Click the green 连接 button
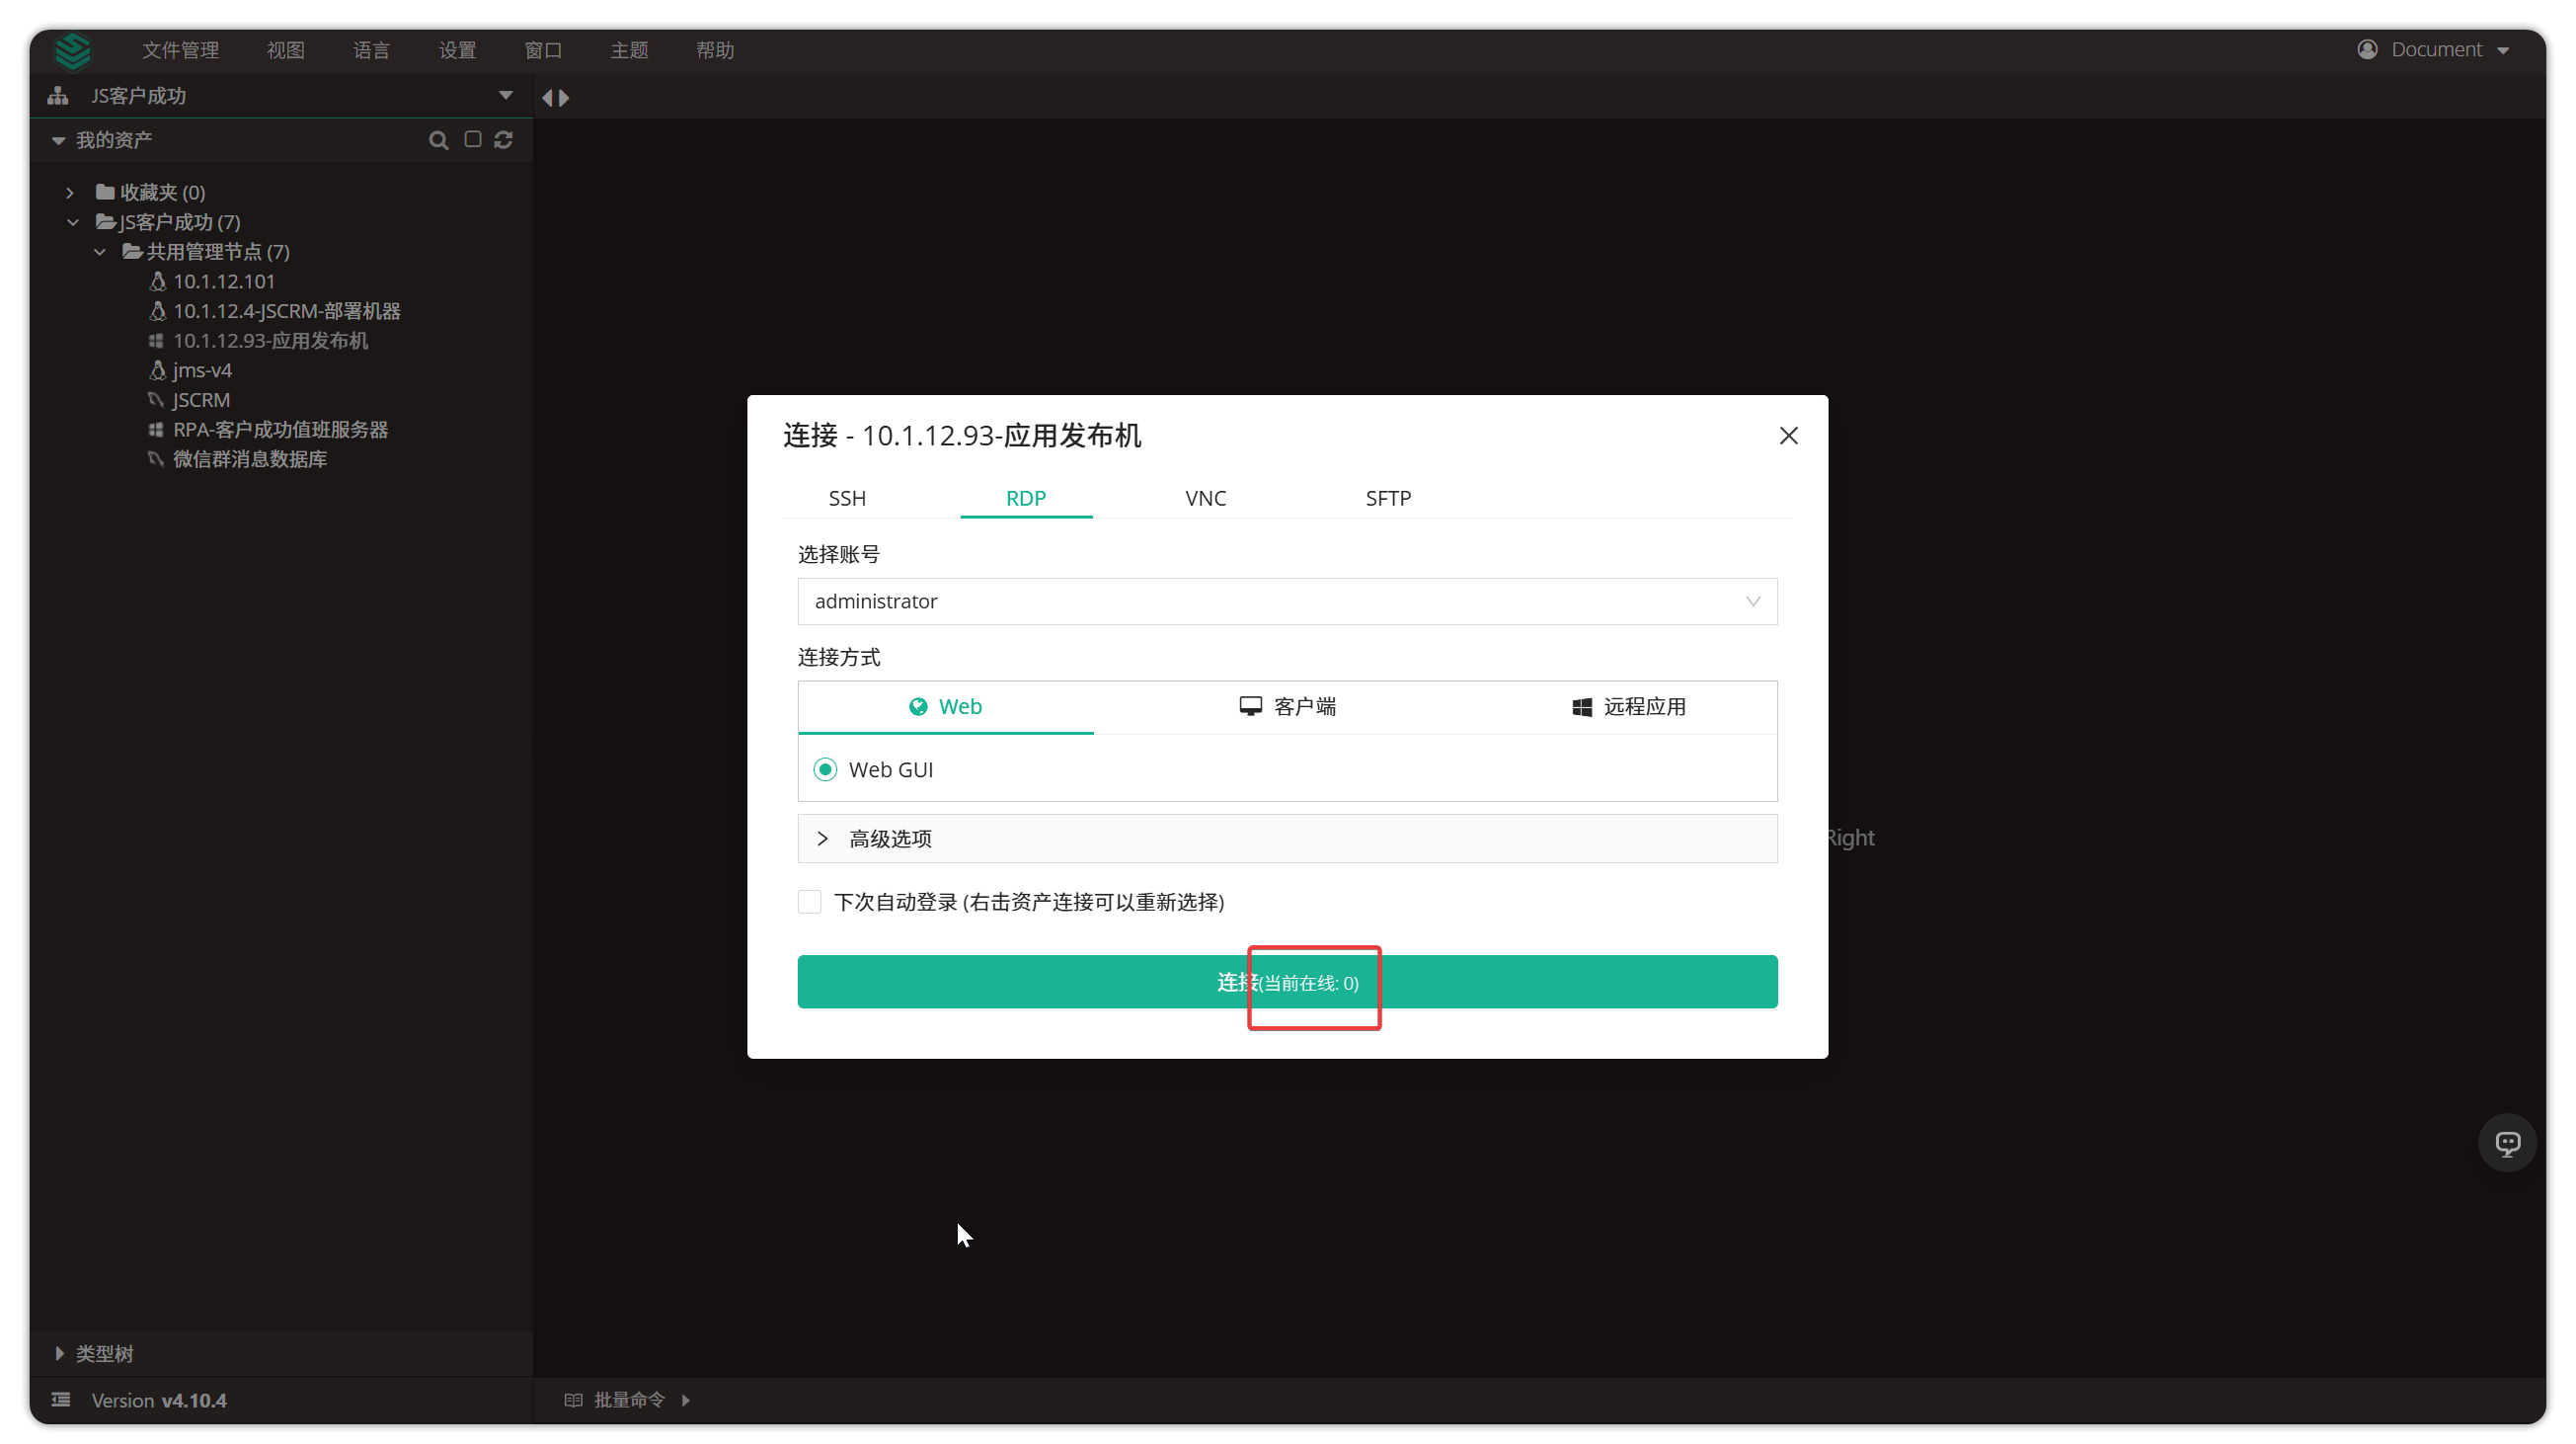Screen dimensions: 2576x1444 1287,982
